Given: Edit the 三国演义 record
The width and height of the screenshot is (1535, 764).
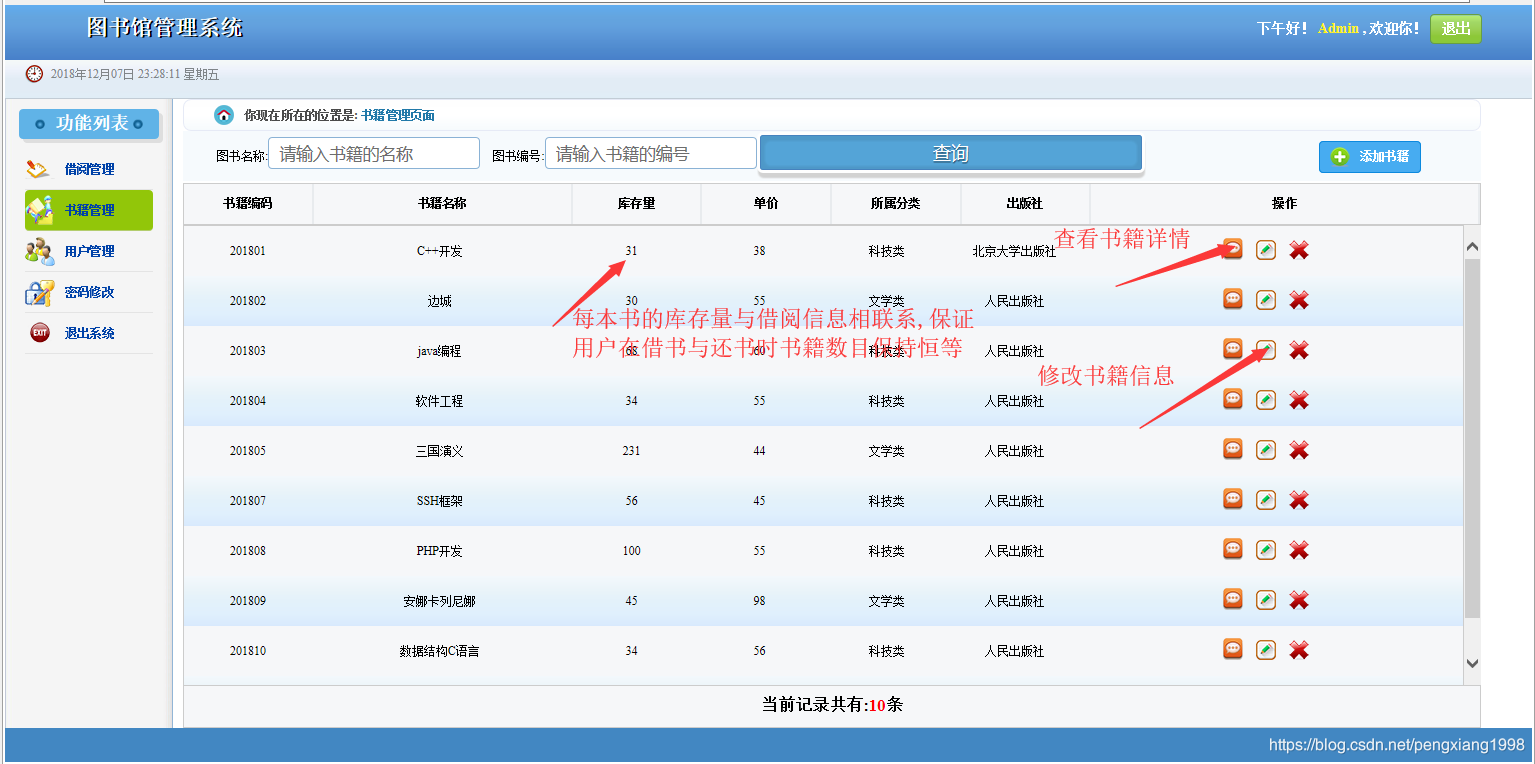Looking at the screenshot, I should pos(1266,450).
